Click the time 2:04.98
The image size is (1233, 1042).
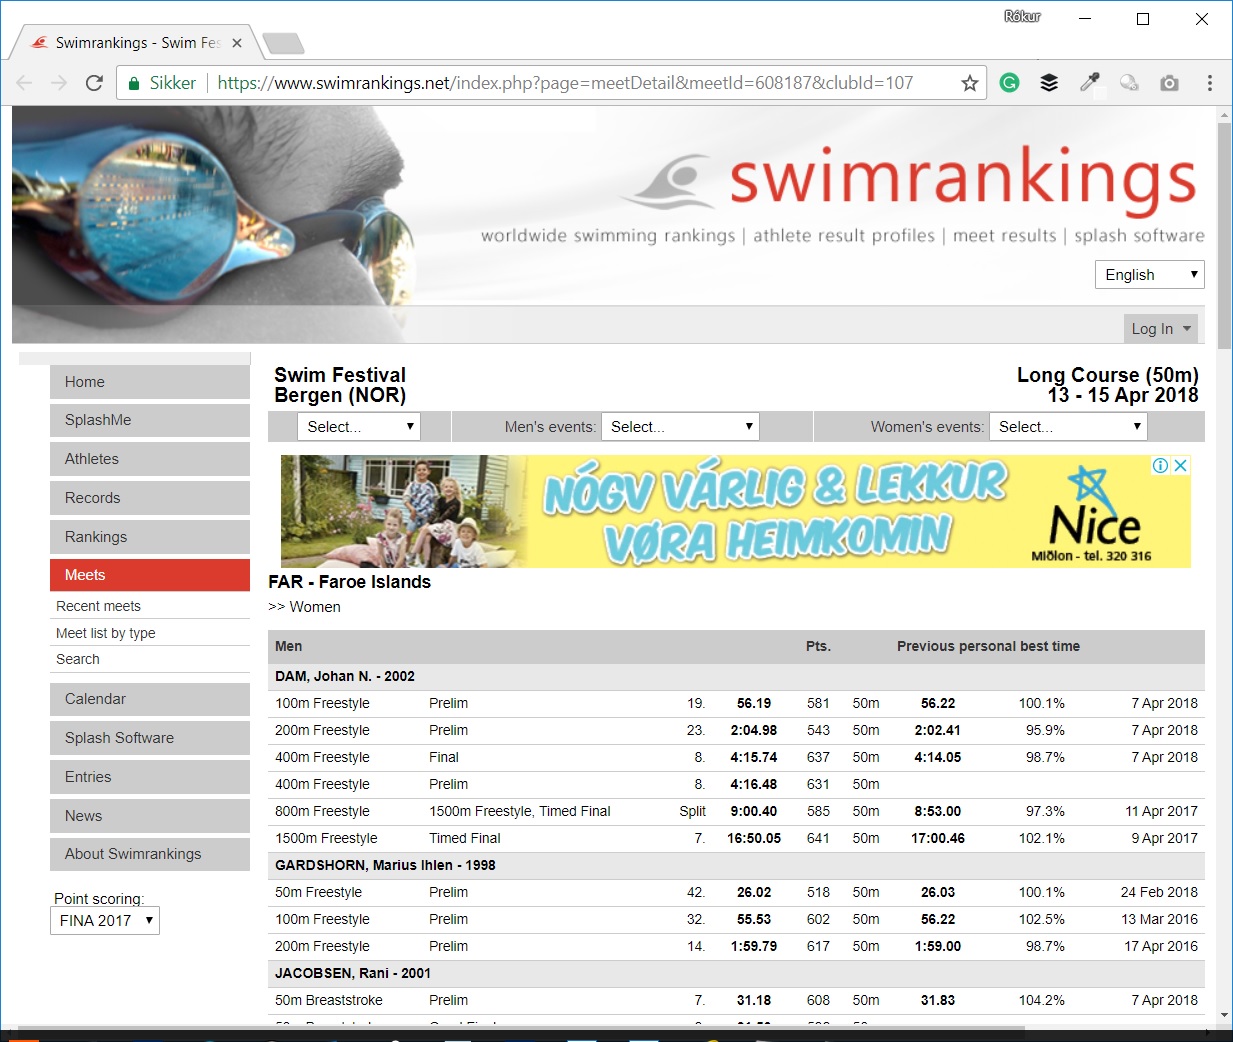point(754,730)
